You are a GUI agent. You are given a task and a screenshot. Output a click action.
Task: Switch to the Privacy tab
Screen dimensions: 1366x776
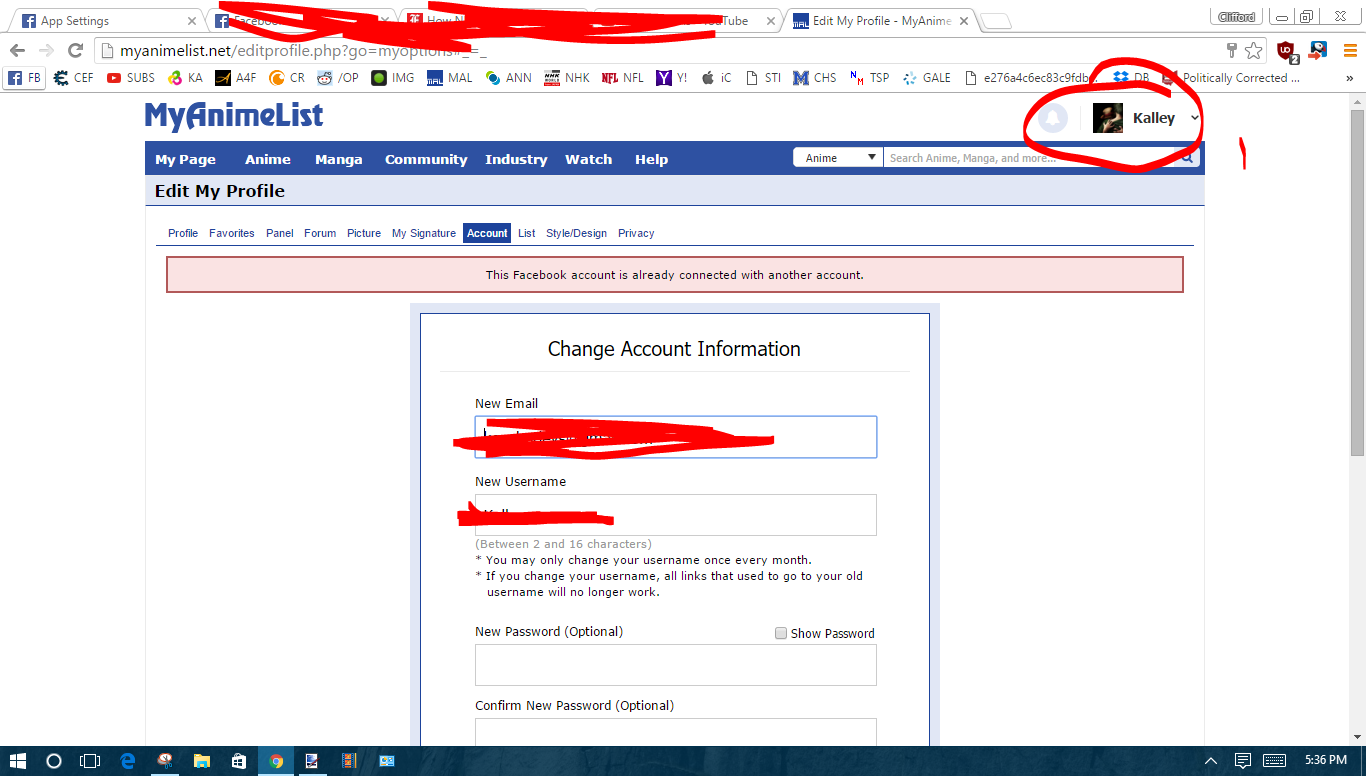point(636,233)
